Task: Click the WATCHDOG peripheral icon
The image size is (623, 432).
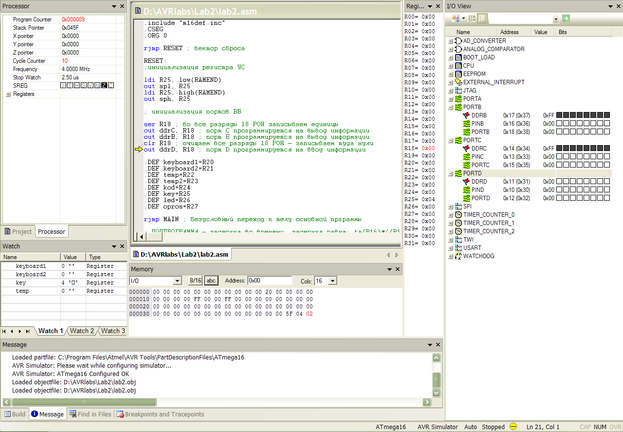Action: (458, 255)
